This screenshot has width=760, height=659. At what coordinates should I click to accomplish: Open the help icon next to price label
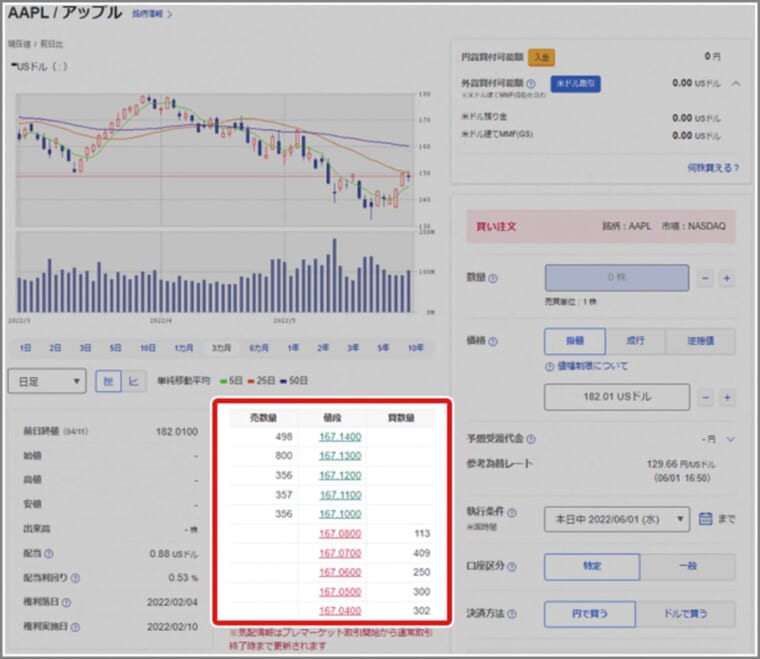coord(493,341)
